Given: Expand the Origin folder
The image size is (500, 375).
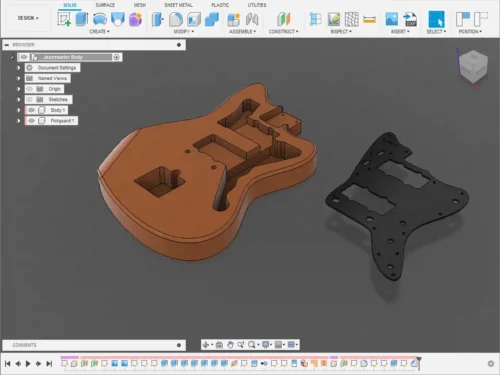Looking at the screenshot, I should (x=19, y=89).
